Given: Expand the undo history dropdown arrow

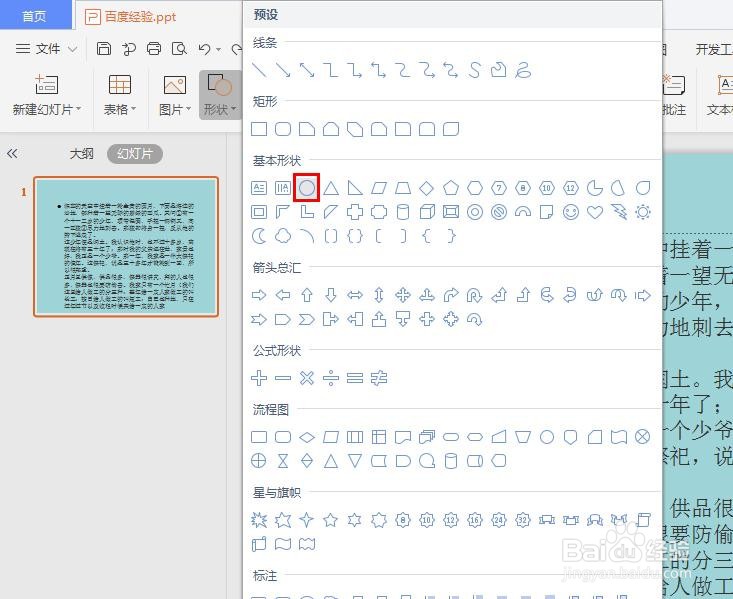Looking at the screenshot, I should click(218, 49).
